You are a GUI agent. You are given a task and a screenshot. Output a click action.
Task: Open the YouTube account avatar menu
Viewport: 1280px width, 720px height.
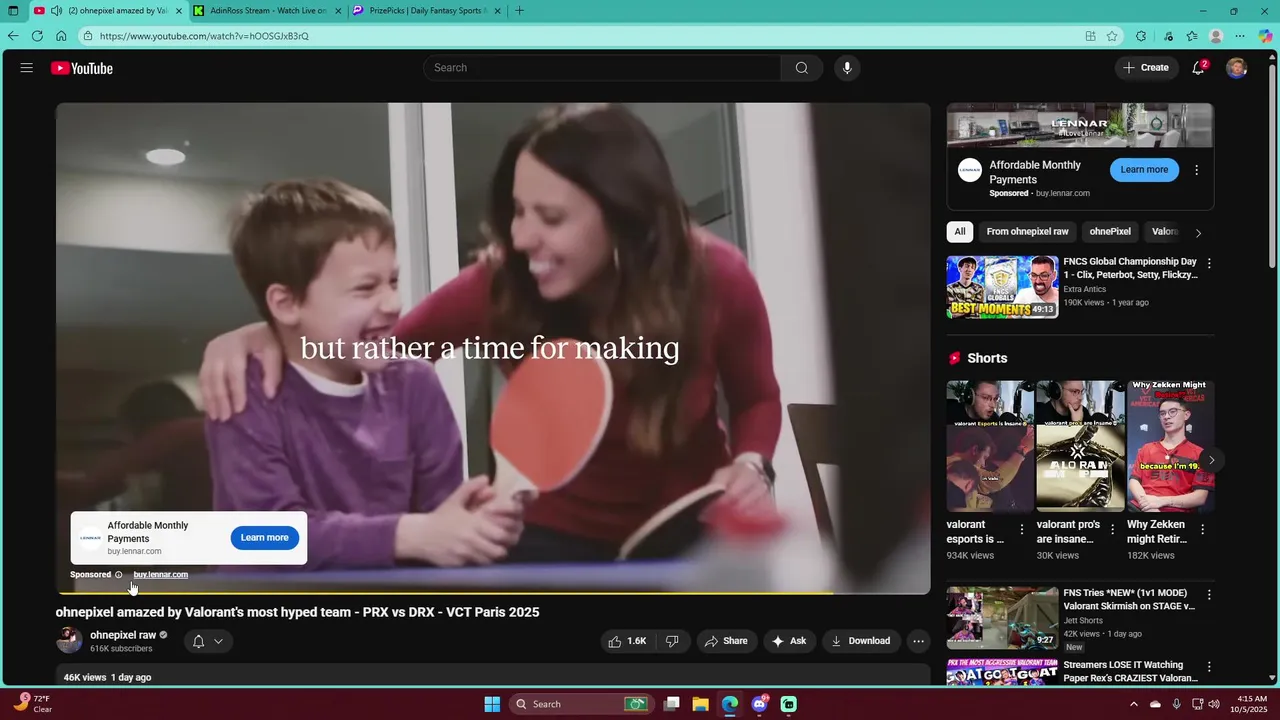pos(1237,68)
